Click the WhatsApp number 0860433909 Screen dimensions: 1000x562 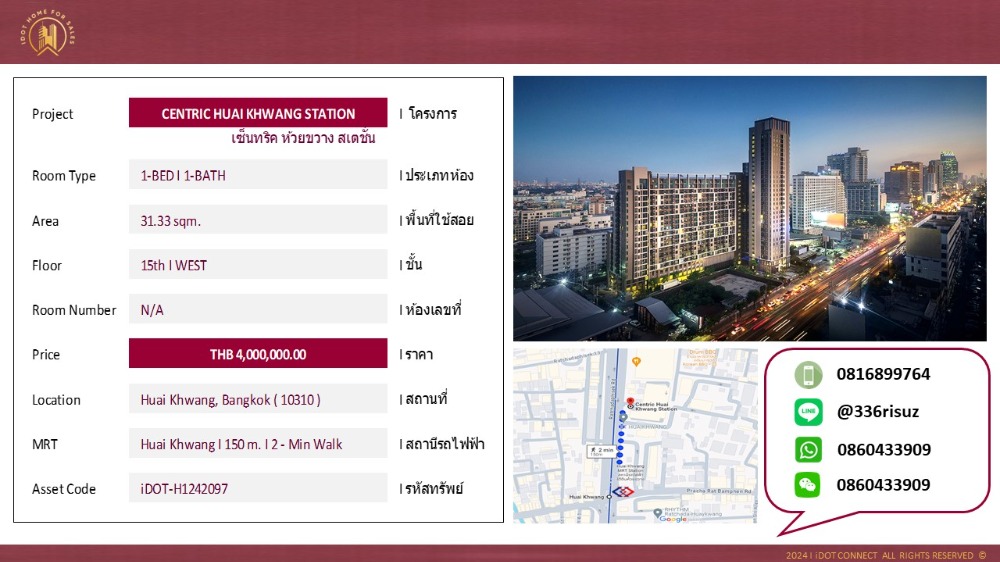[x=884, y=450]
